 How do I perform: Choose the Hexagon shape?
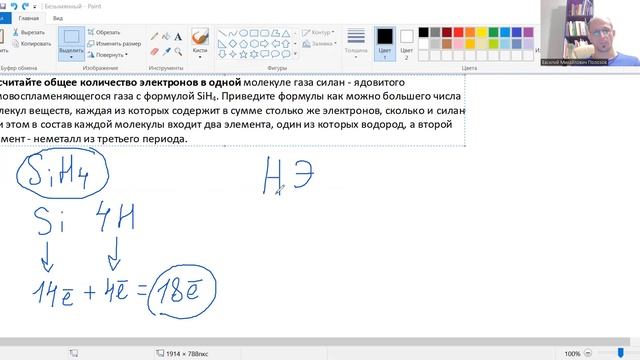click(x=254, y=44)
